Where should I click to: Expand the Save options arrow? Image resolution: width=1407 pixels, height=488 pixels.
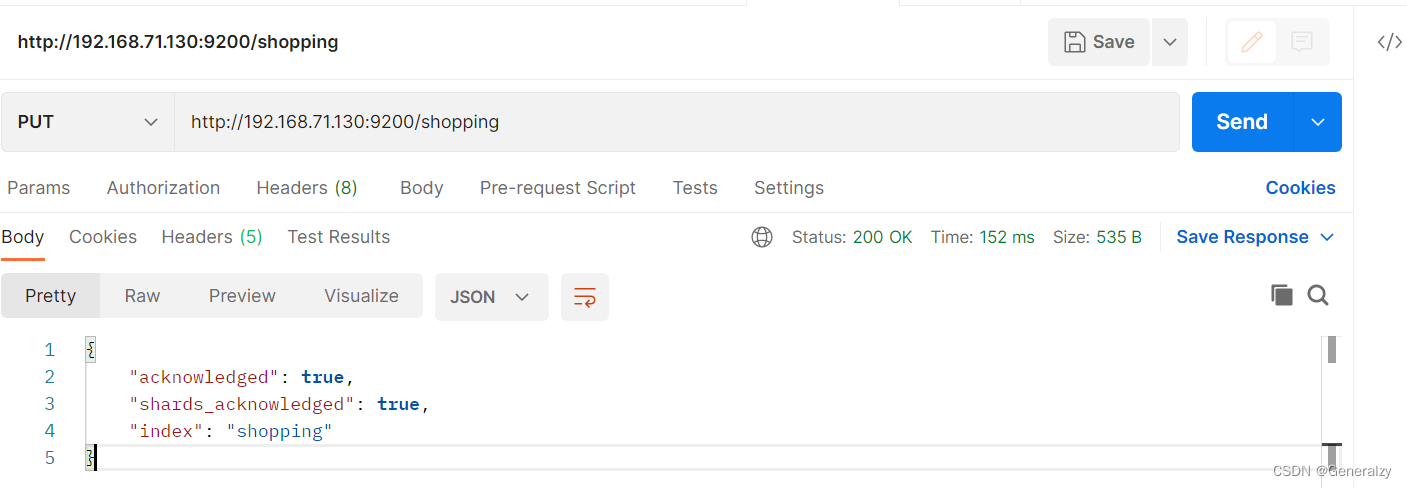point(1170,42)
